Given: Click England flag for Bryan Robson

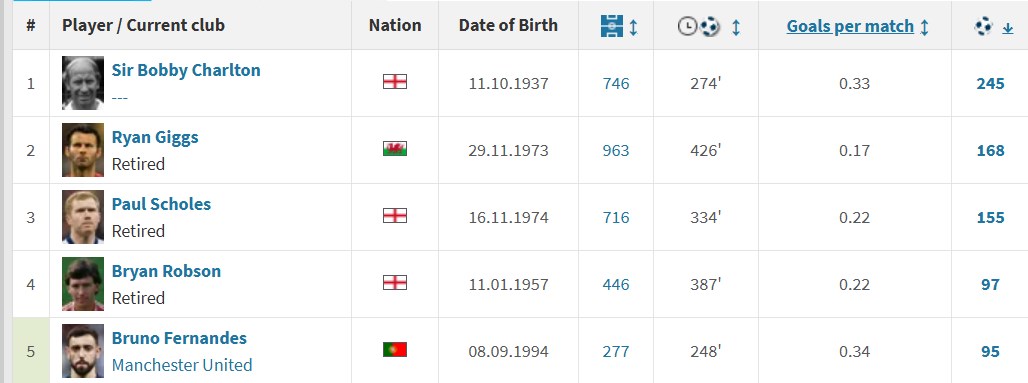Looking at the screenshot, I should [x=395, y=282].
